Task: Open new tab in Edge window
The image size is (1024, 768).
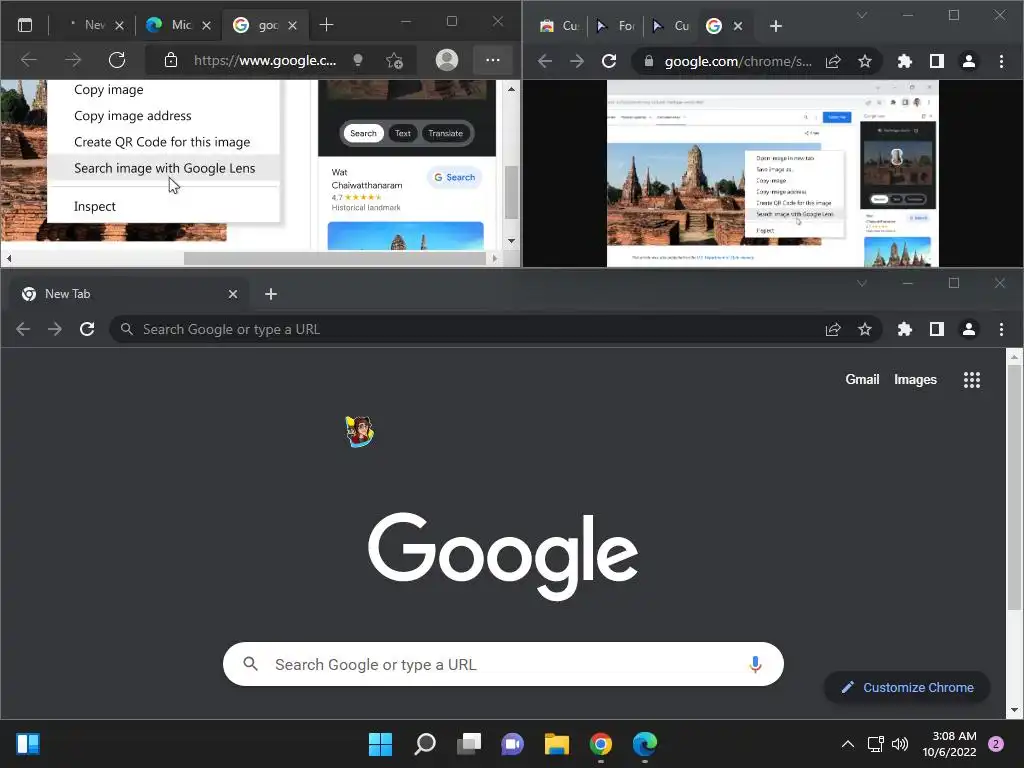Action: point(327,25)
